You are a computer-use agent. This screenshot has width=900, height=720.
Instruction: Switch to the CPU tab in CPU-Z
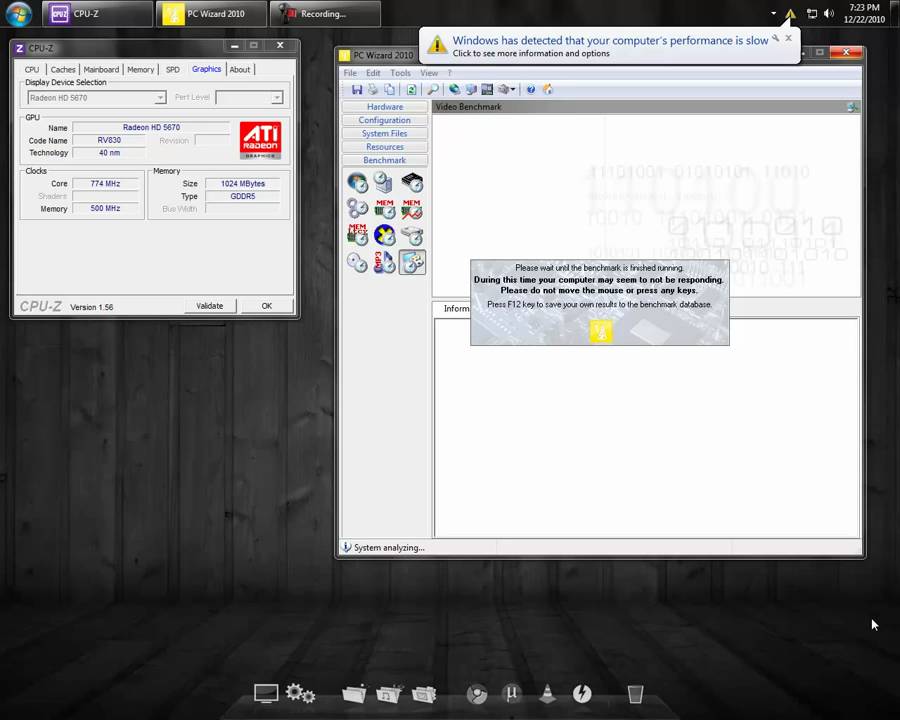pos(32,69)
